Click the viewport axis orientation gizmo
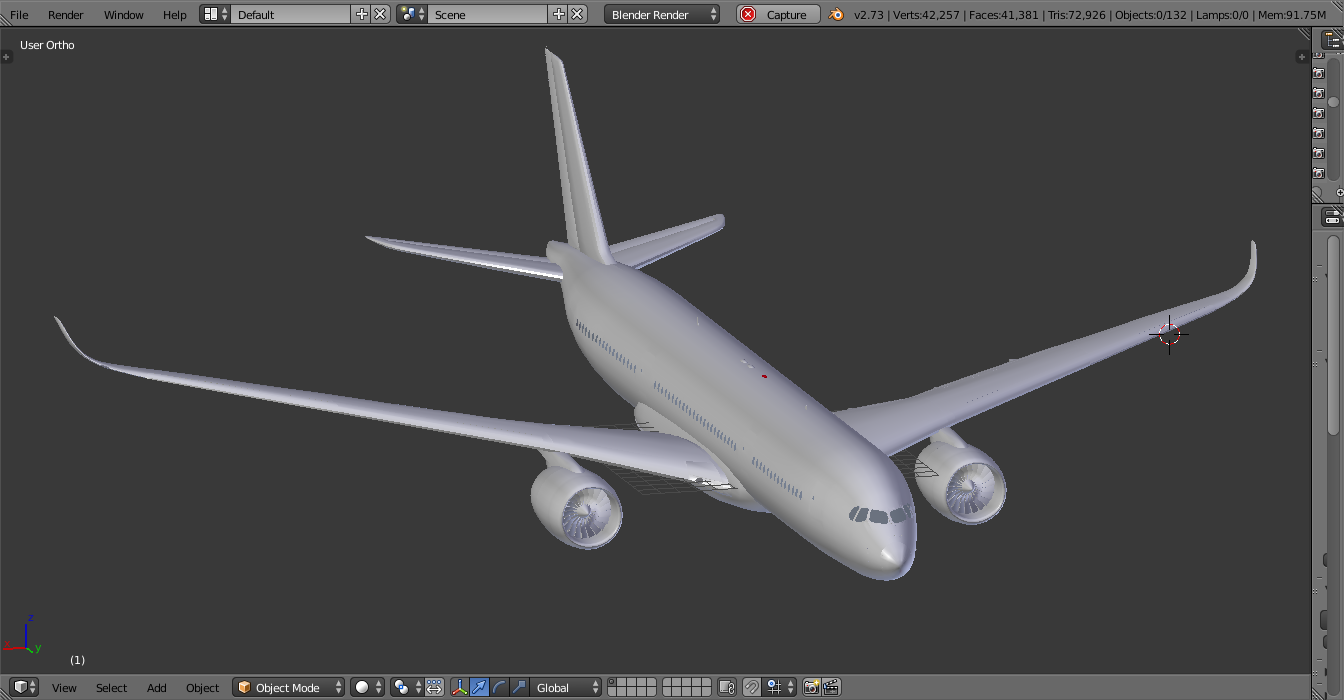This screenshot has width=1344, height=700. coord(24,636)
